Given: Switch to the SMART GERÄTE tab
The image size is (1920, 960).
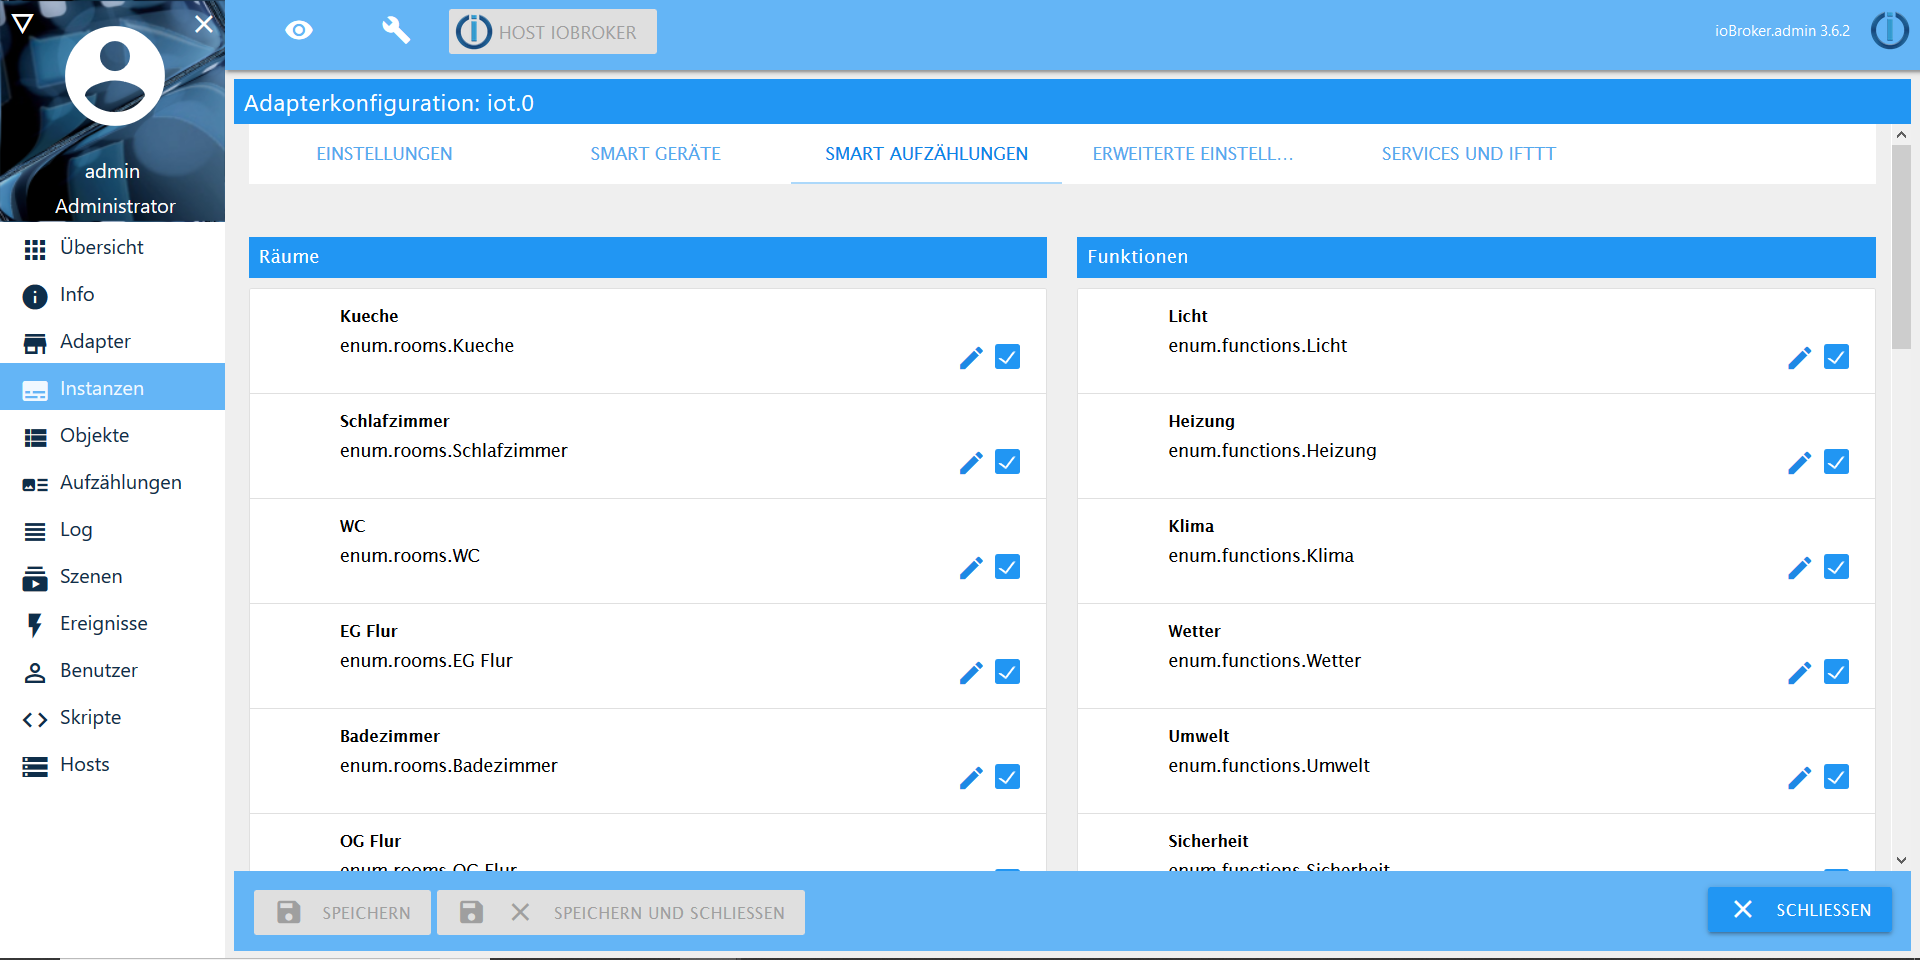Looking at the screenshot, I should (x=656, y=154).
